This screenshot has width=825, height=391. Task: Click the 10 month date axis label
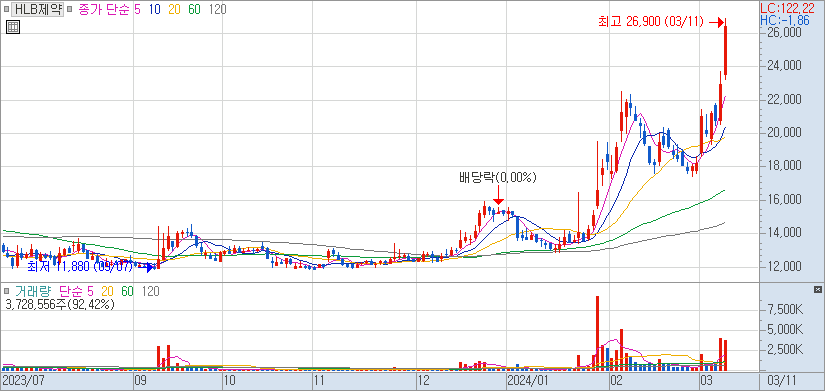point(229,380)
